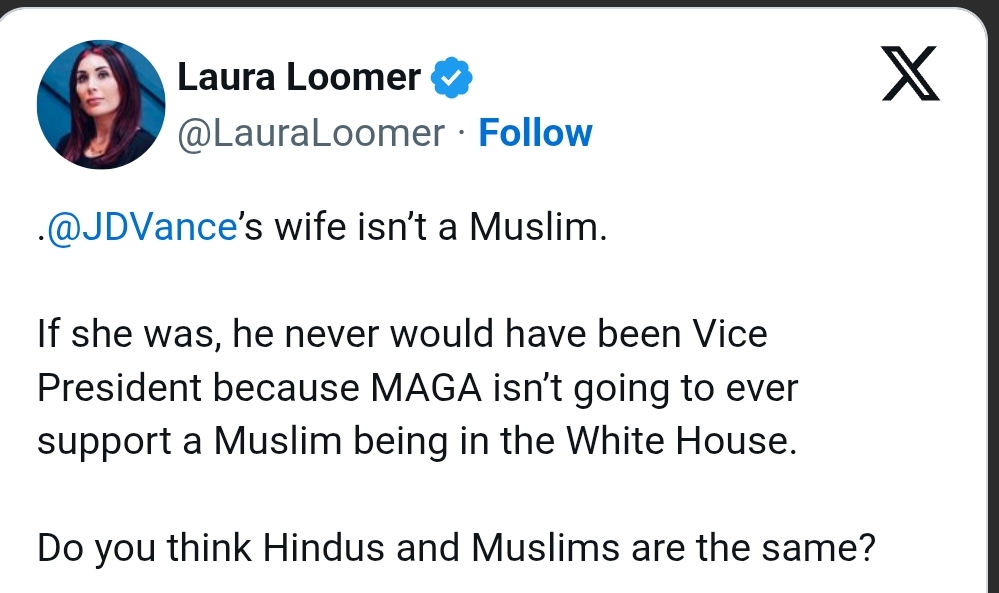Click the Laura Loomer display name
999x593 pixels.
point(299,77)
